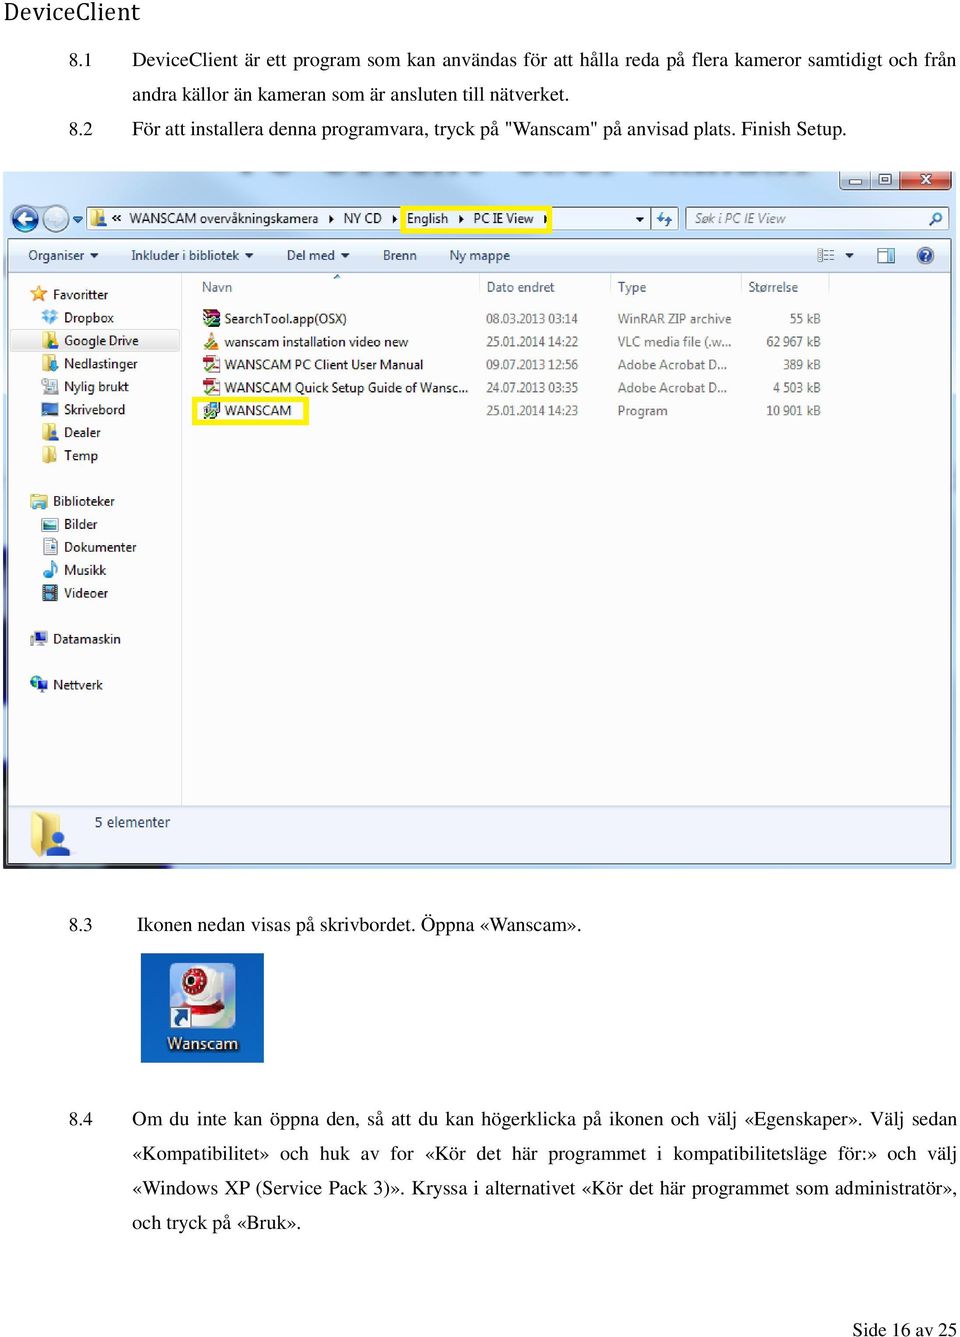This screenshot has width=960, height=1337.
Task: Click the date '24.07.2013 03:35'
Action: point(532,387)
